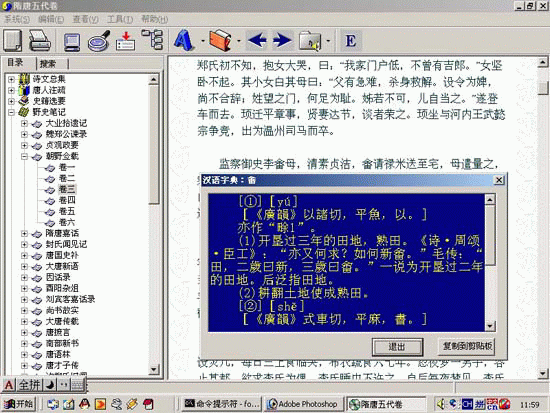Image resolution: width=550 pixels, height=413 pixels.
Task: Select 卷四 in the tree
Action: (x=67, y=200)
